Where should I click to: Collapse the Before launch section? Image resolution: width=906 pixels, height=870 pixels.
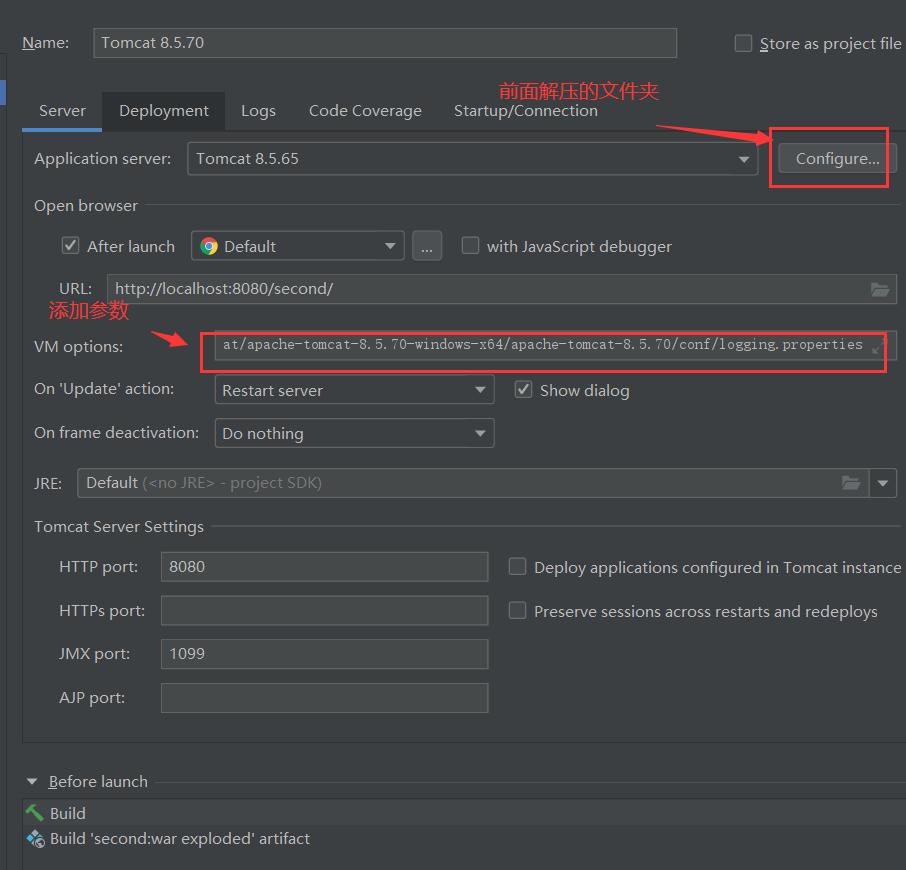(x=32, y=782)
